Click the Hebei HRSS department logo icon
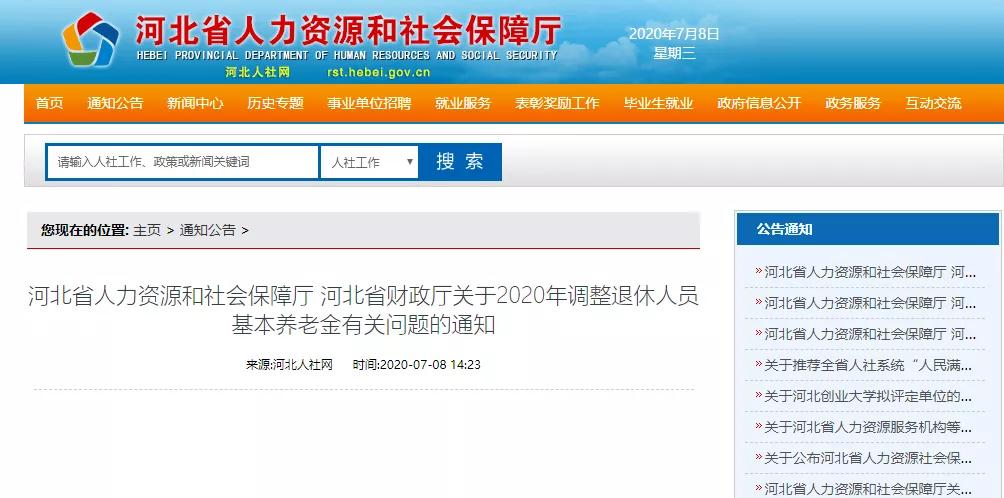The height and width of the screenshot is (498, 1004). click(x=90, y=39)
